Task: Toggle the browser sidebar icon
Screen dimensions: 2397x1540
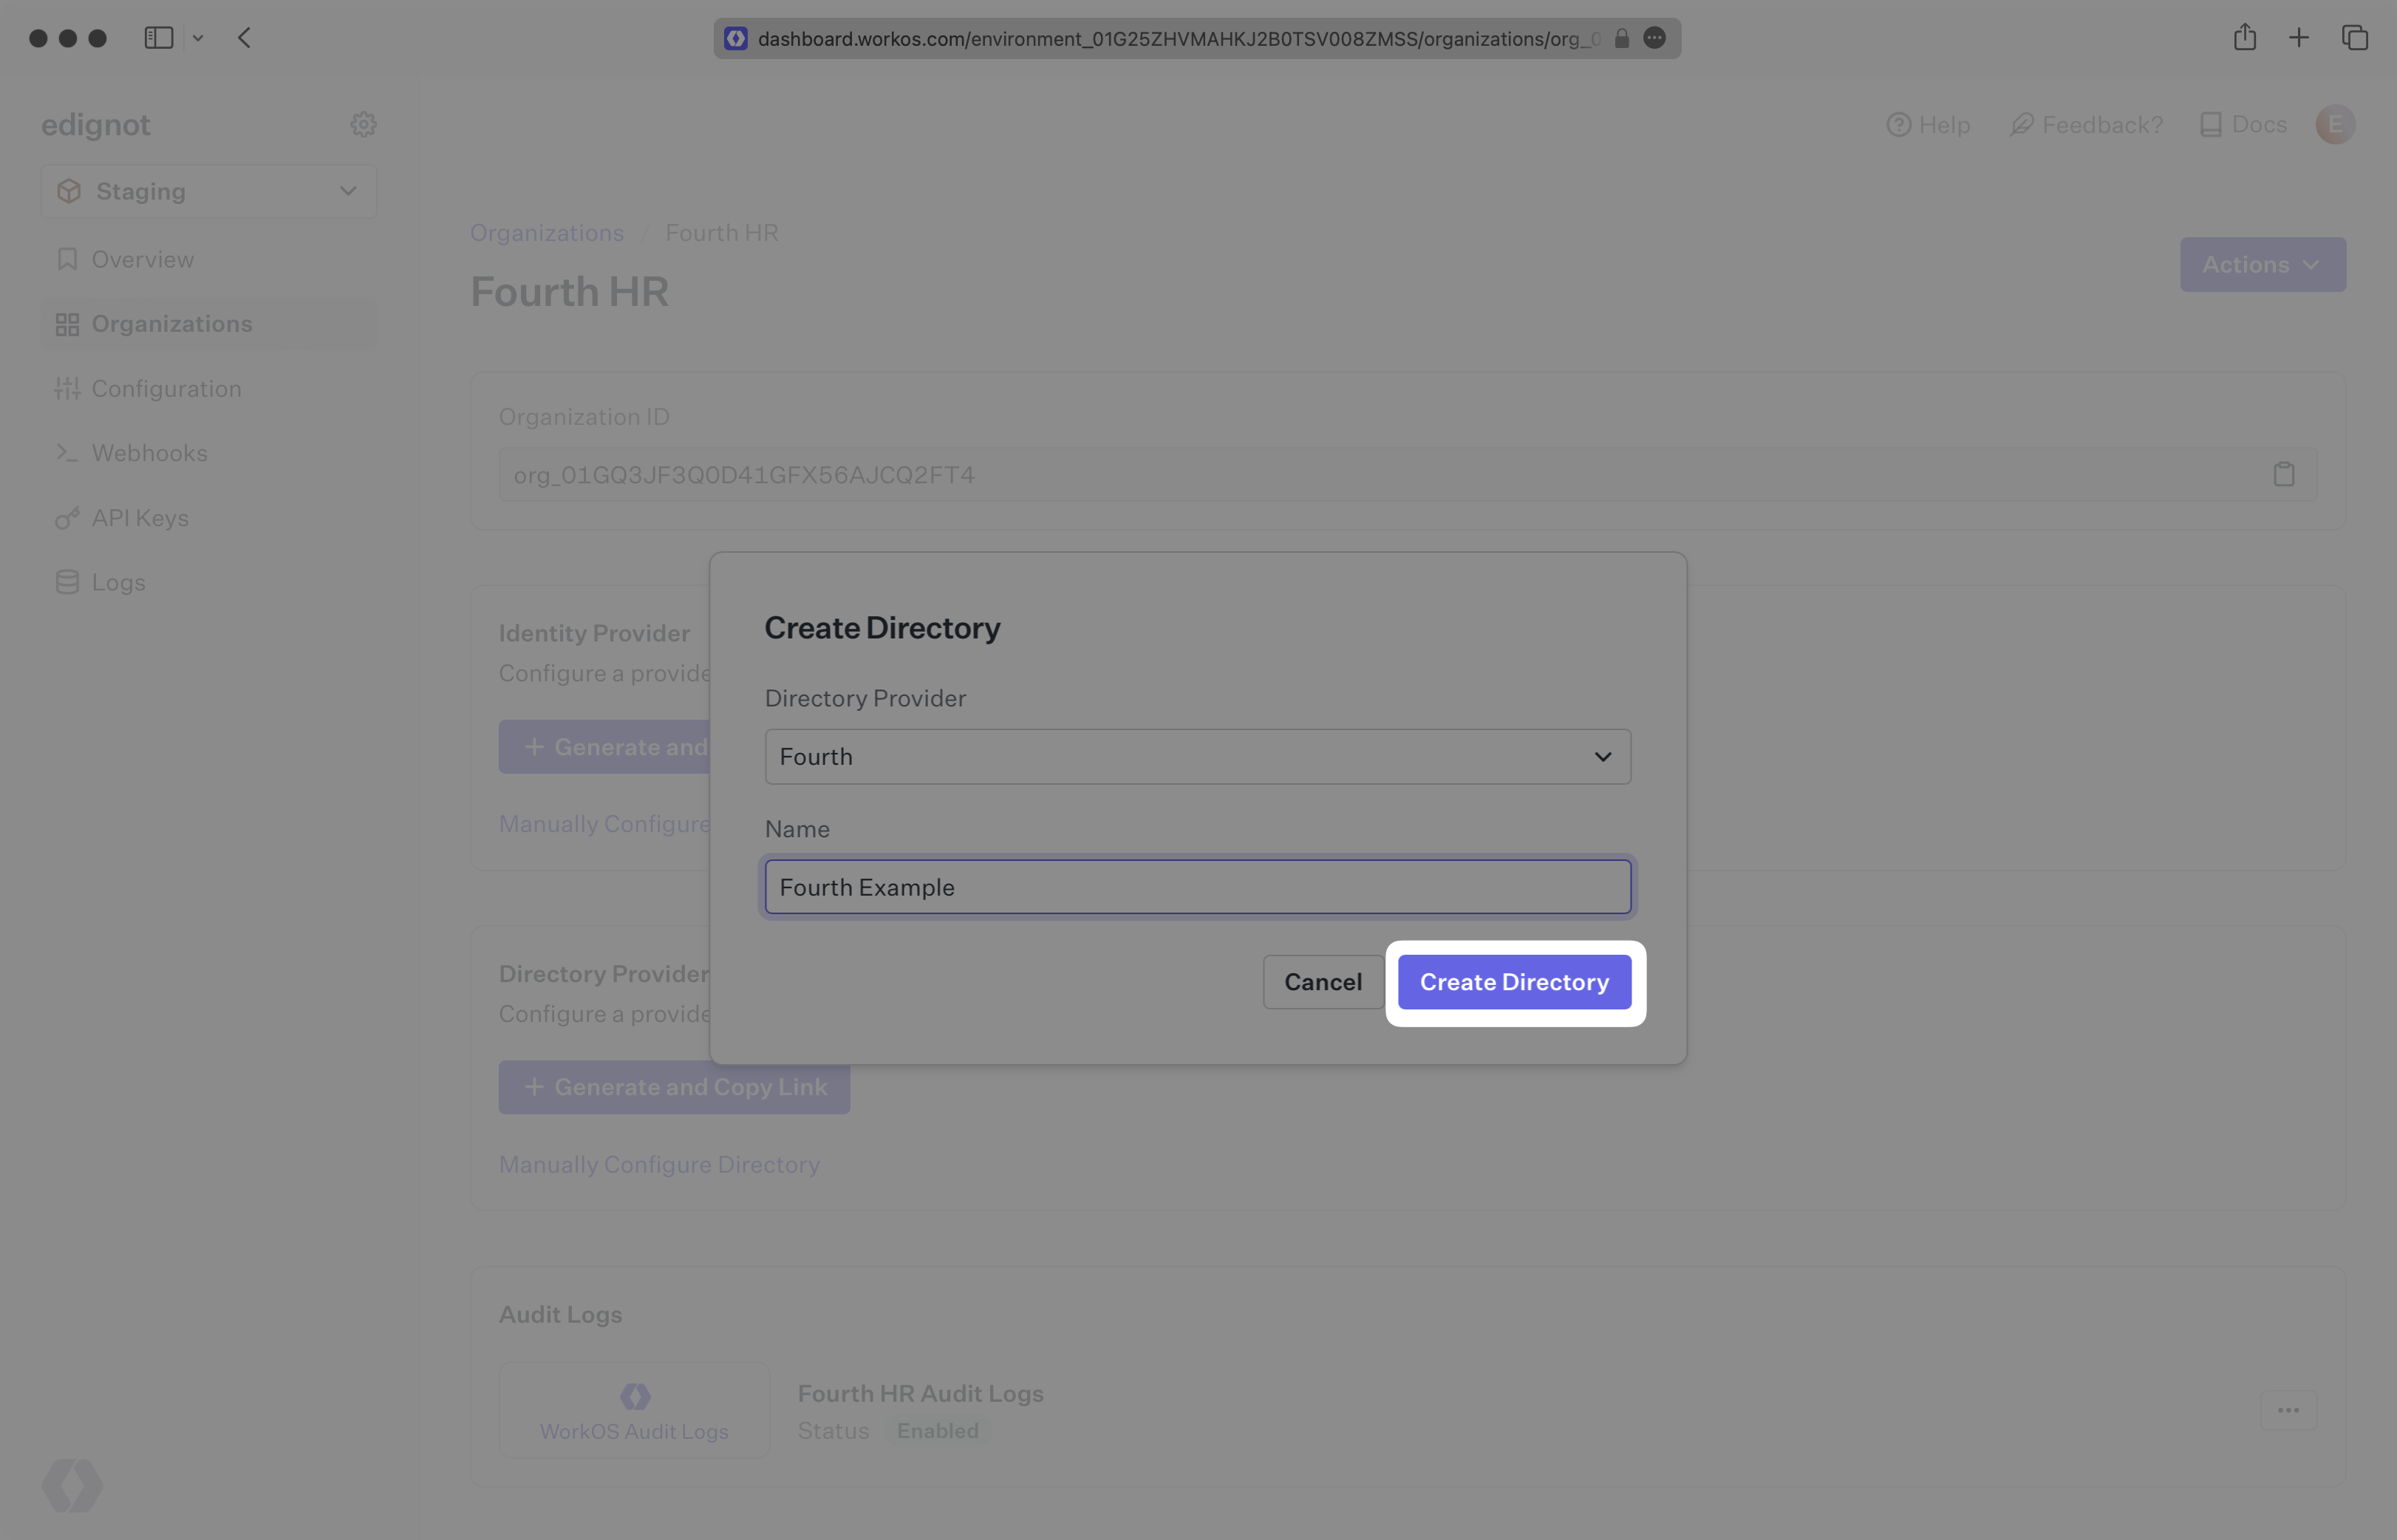Action: [x=159, y=38]
